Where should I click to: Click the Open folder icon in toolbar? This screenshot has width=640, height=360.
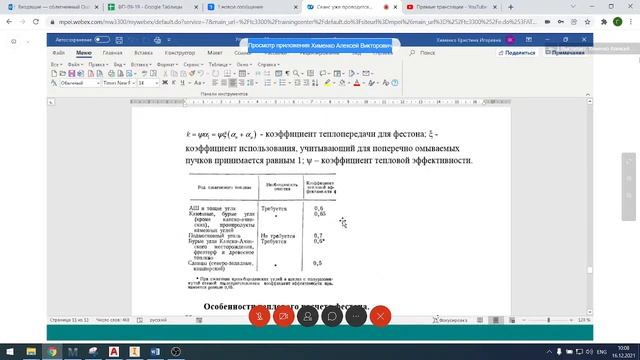point(62,73)
